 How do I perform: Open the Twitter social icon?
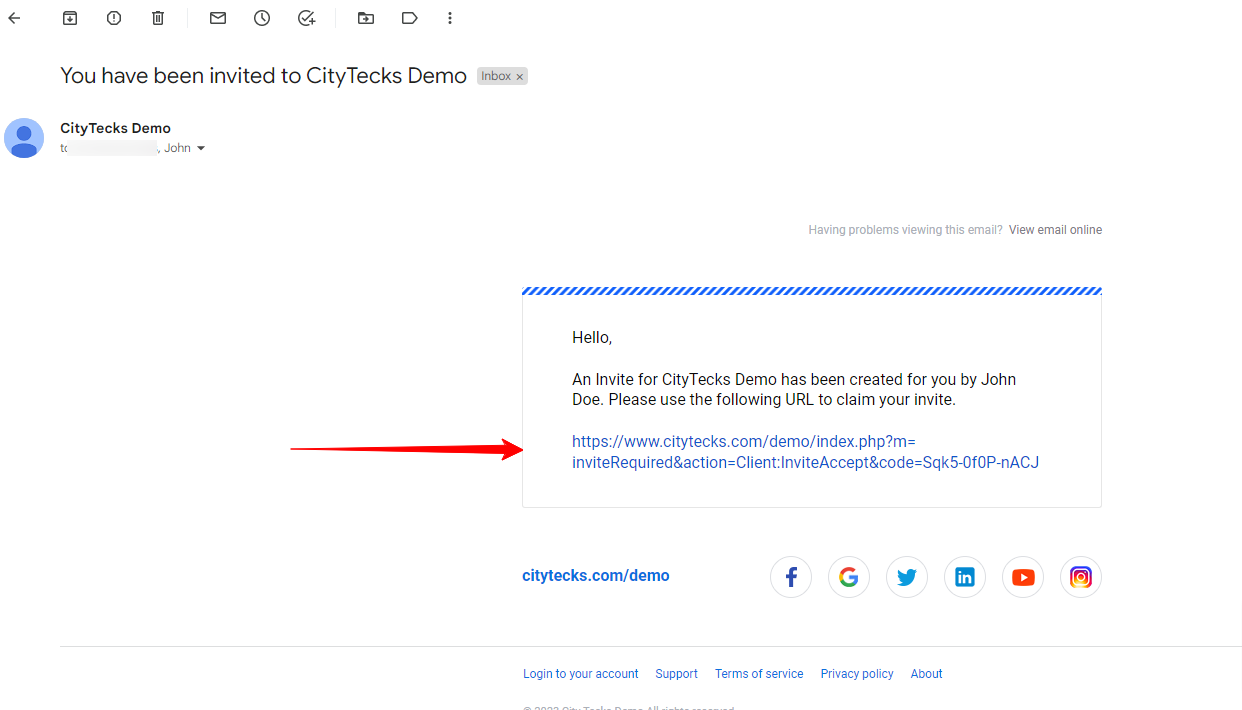point(907,577)
